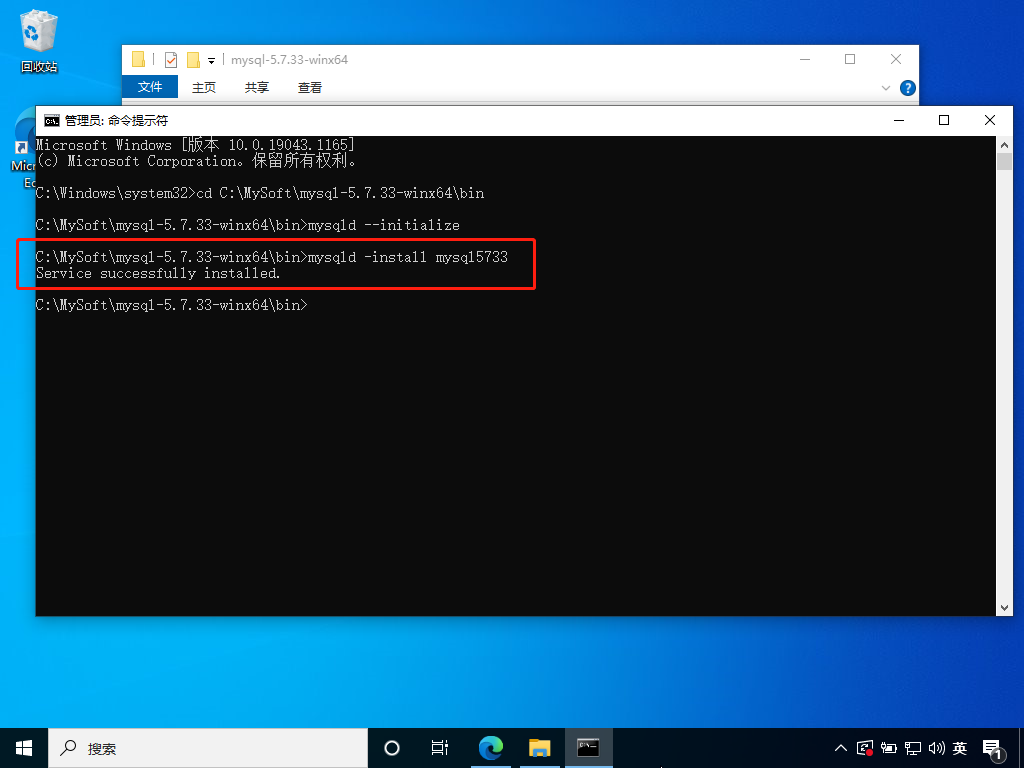Viewport: 1024px width, 768px height.
Task: Click the taskbar search box 搜索
Action: pyautogui.click(x=210, y=748)
